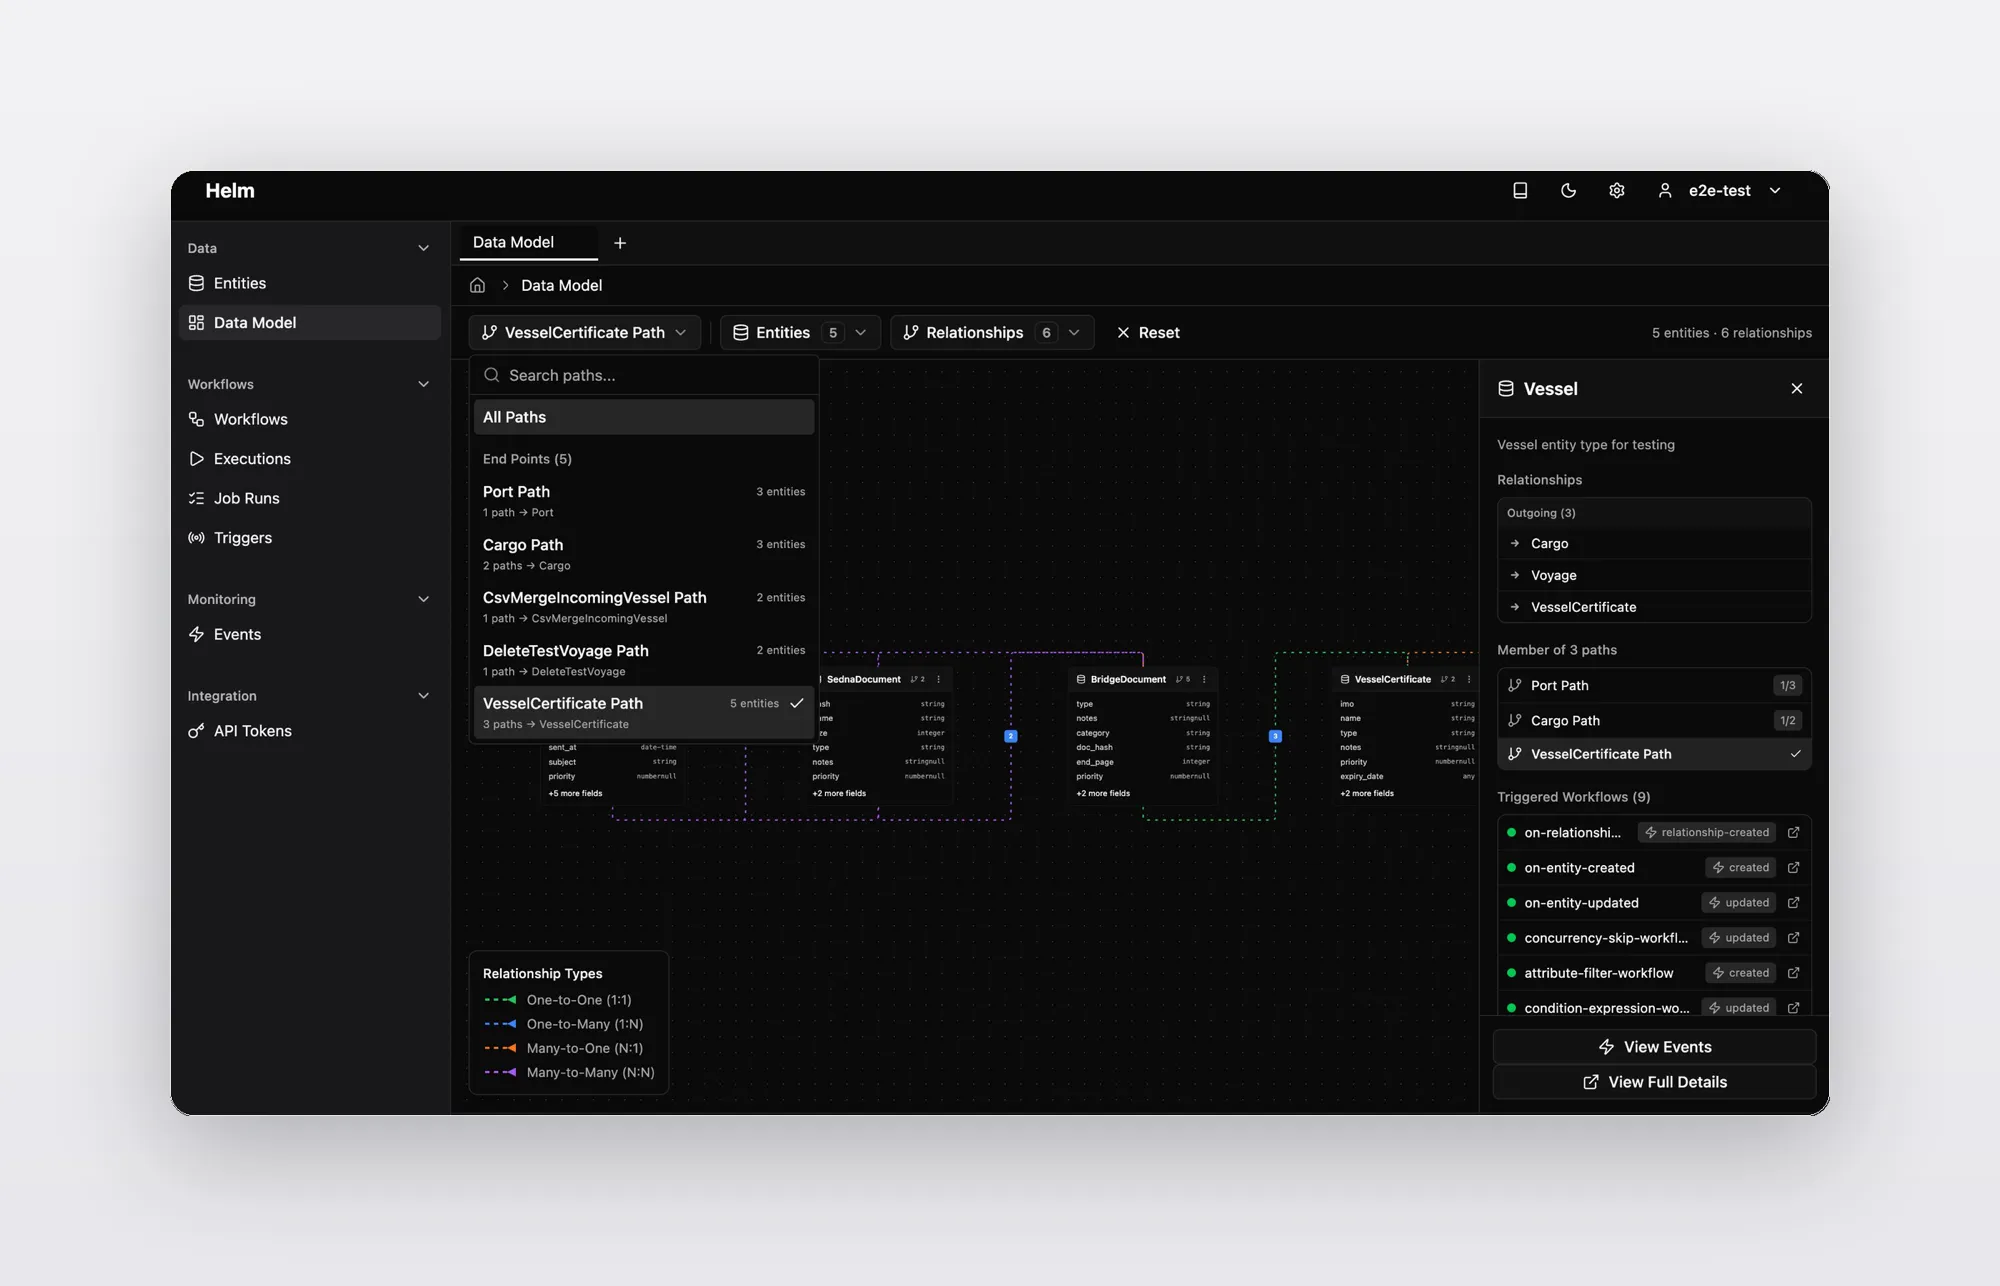
Task: Collapse the Monitoring sidebar section
Action: (x=423, y=599)
